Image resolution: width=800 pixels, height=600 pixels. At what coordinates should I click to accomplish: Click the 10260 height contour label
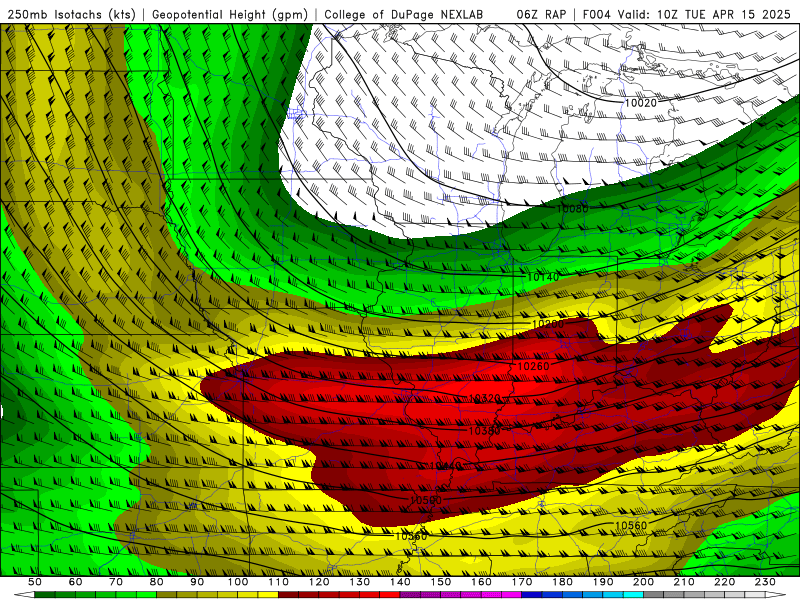pyautogui.click(x=534, y=366)
